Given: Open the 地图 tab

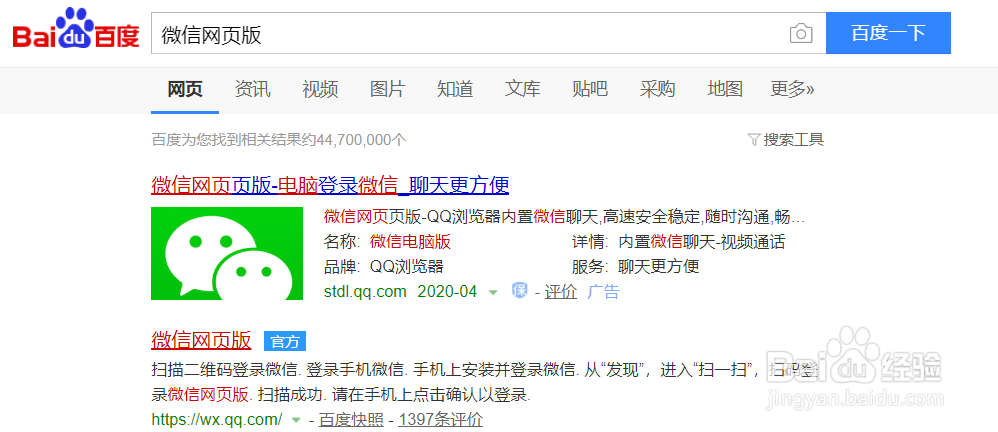Looking at the screenshot, I should 725,89.
